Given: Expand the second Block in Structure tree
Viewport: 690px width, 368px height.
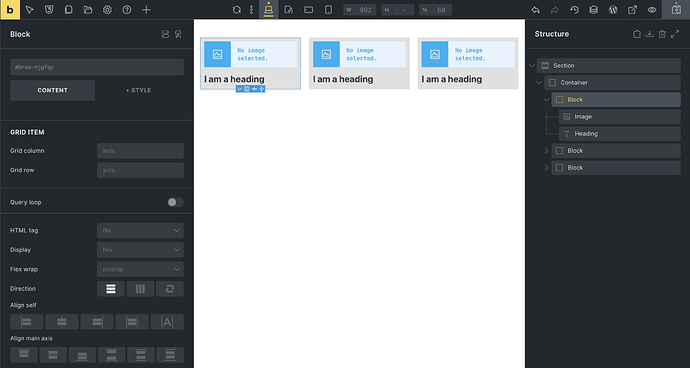Looking at the screenshot, I should tap(546, 151).
